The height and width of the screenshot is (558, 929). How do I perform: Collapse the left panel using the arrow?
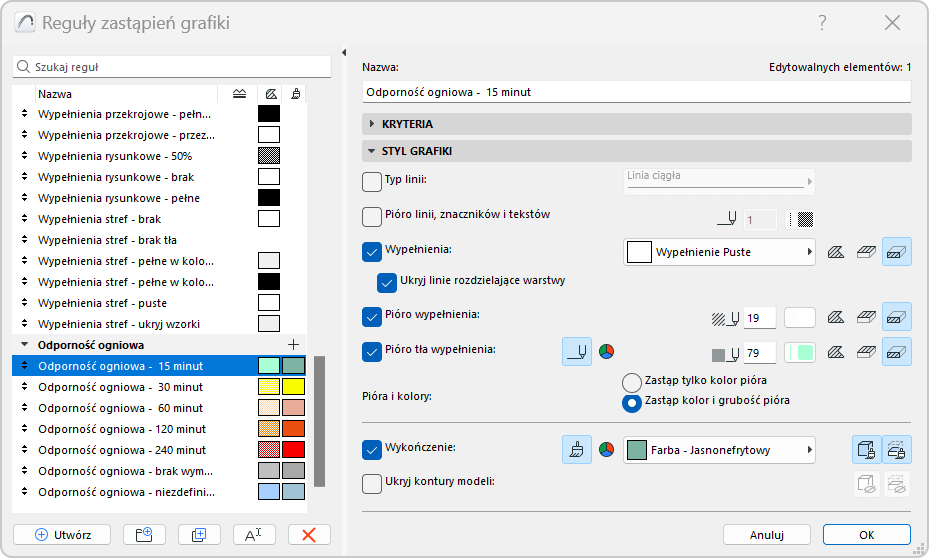pos(344,53)
